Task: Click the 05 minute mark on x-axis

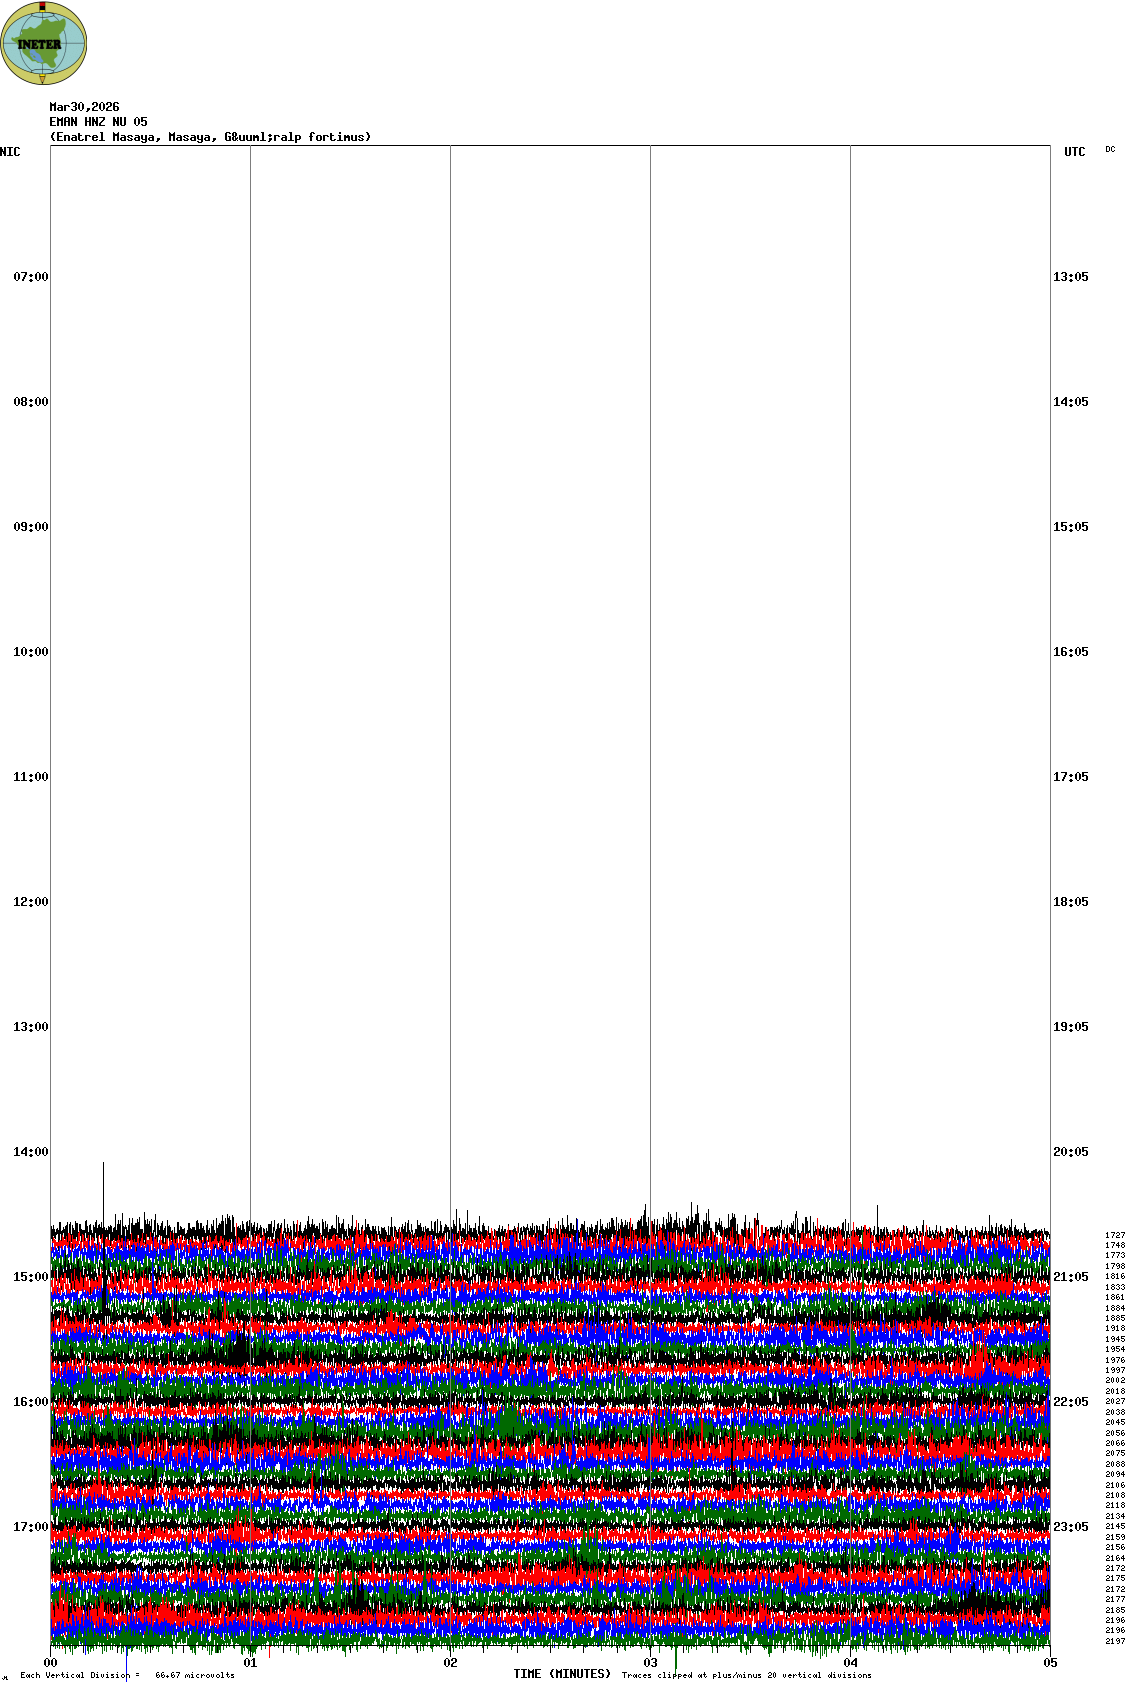Action: coord(1050,1663)
